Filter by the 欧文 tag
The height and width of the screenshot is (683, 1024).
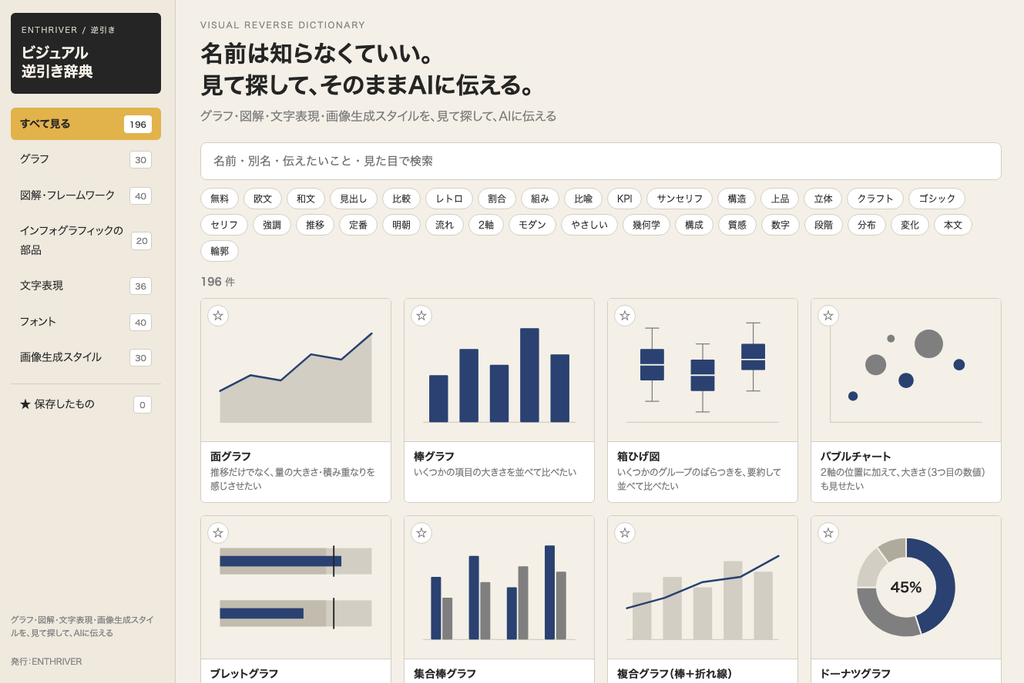coord(263,199)
